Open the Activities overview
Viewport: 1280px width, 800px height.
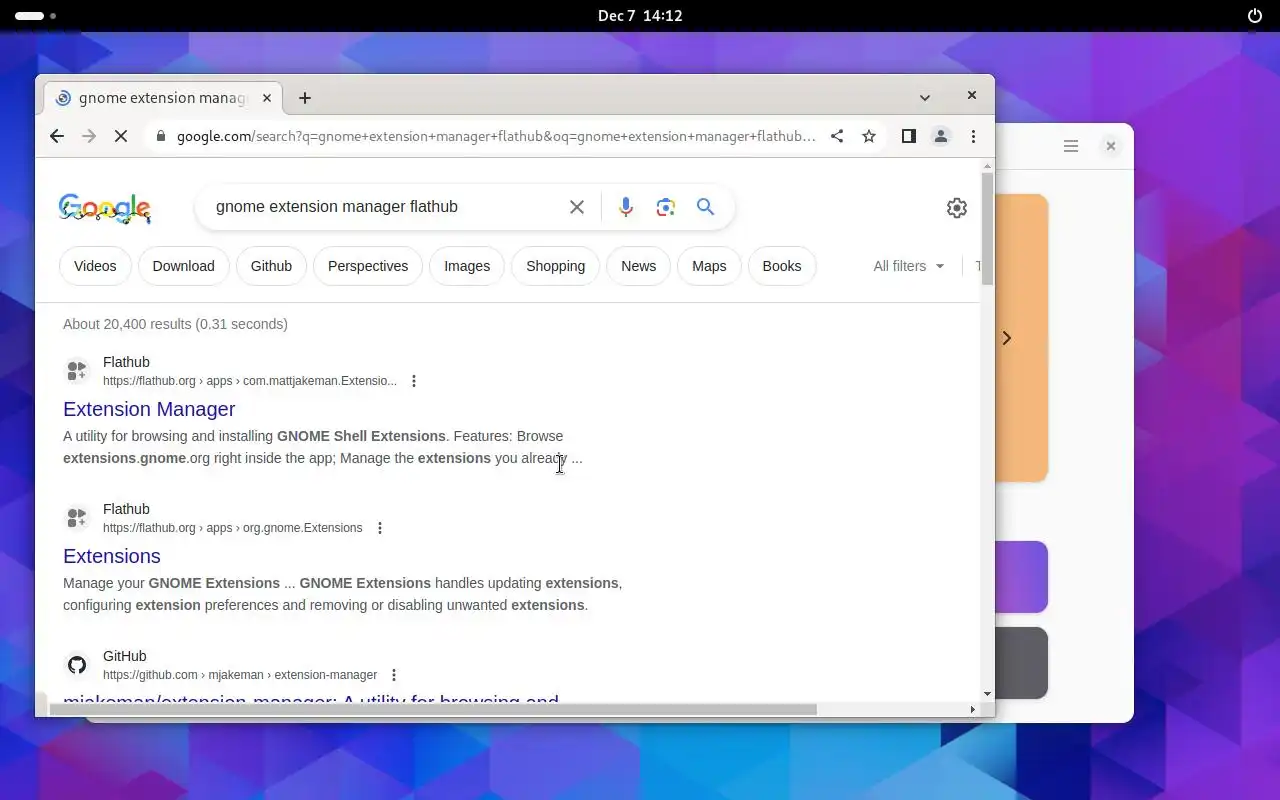36,16
